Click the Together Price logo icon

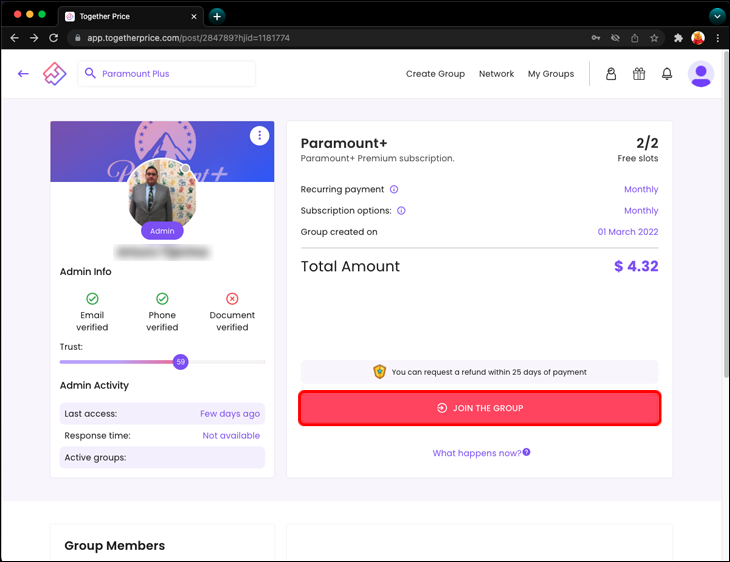(54, 74)
